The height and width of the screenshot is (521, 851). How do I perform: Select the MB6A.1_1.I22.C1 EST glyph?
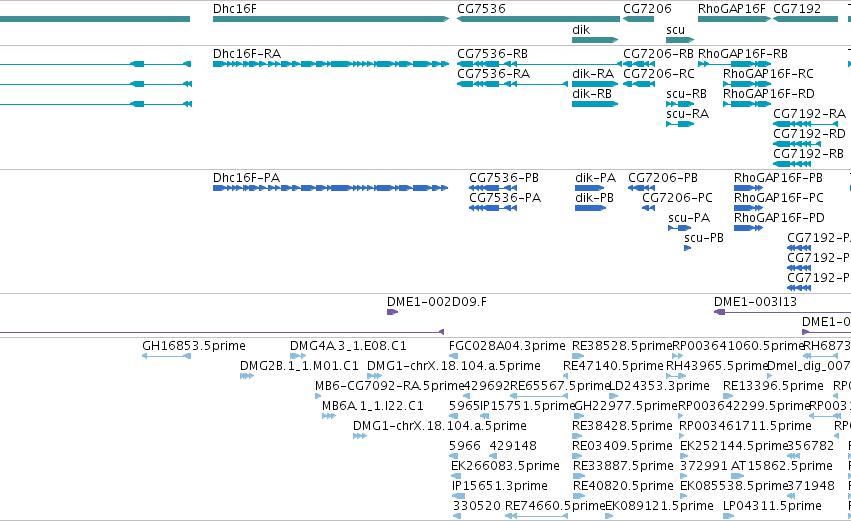pyautogui.click(x=329, y=416)
